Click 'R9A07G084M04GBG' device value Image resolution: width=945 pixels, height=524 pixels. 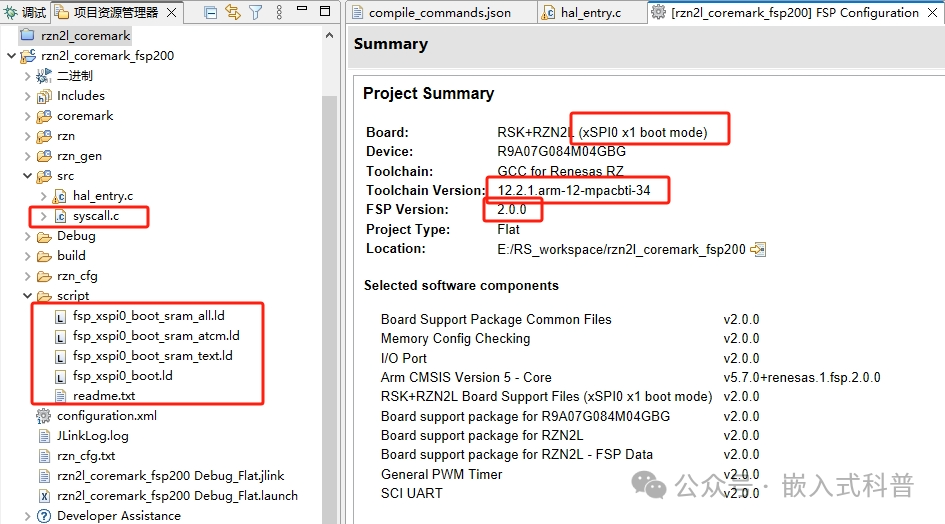561,151
